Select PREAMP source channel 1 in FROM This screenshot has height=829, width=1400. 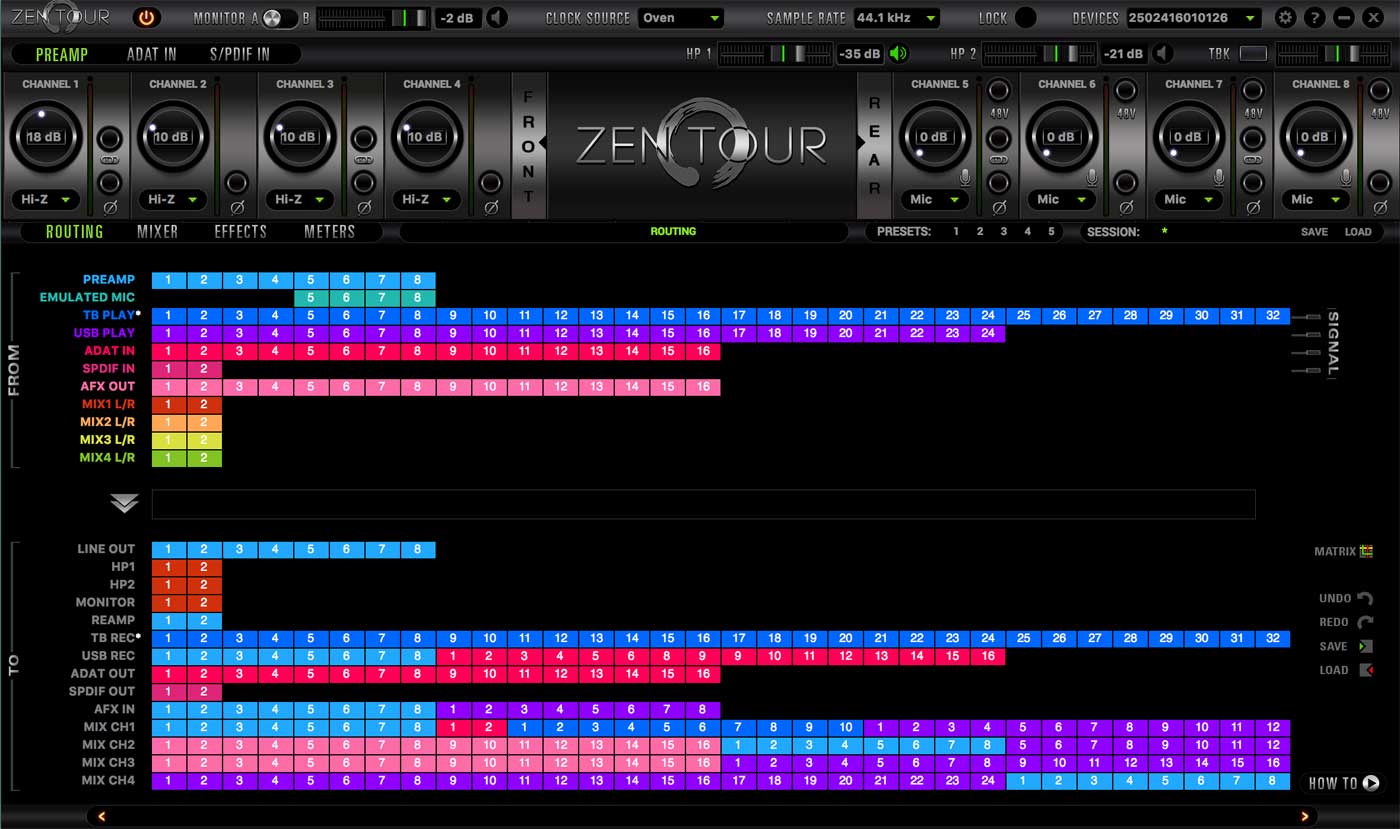169,280
